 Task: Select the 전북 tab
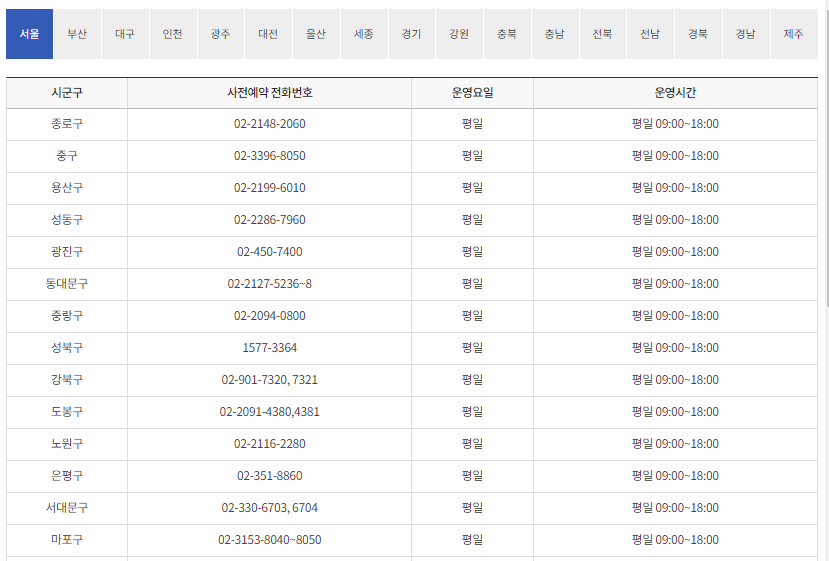pyautogui.click(x=603, y=34)
